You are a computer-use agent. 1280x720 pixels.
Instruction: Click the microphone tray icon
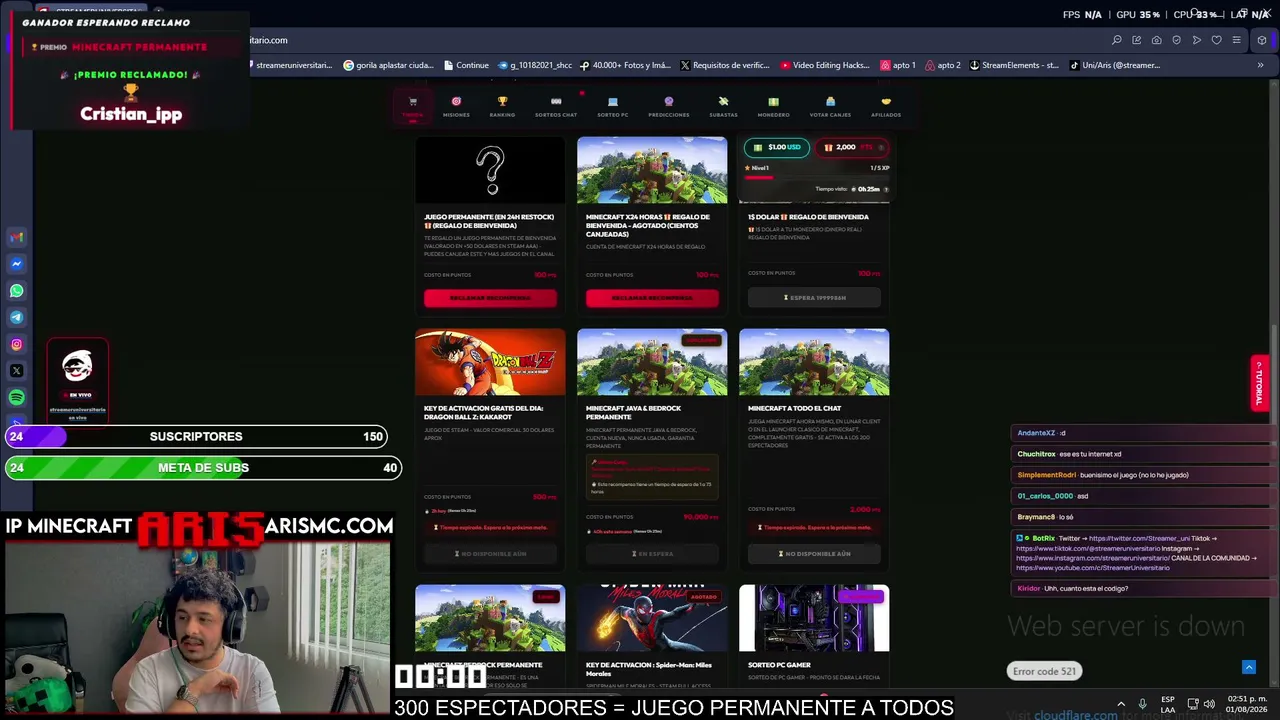pos(1143,704)
